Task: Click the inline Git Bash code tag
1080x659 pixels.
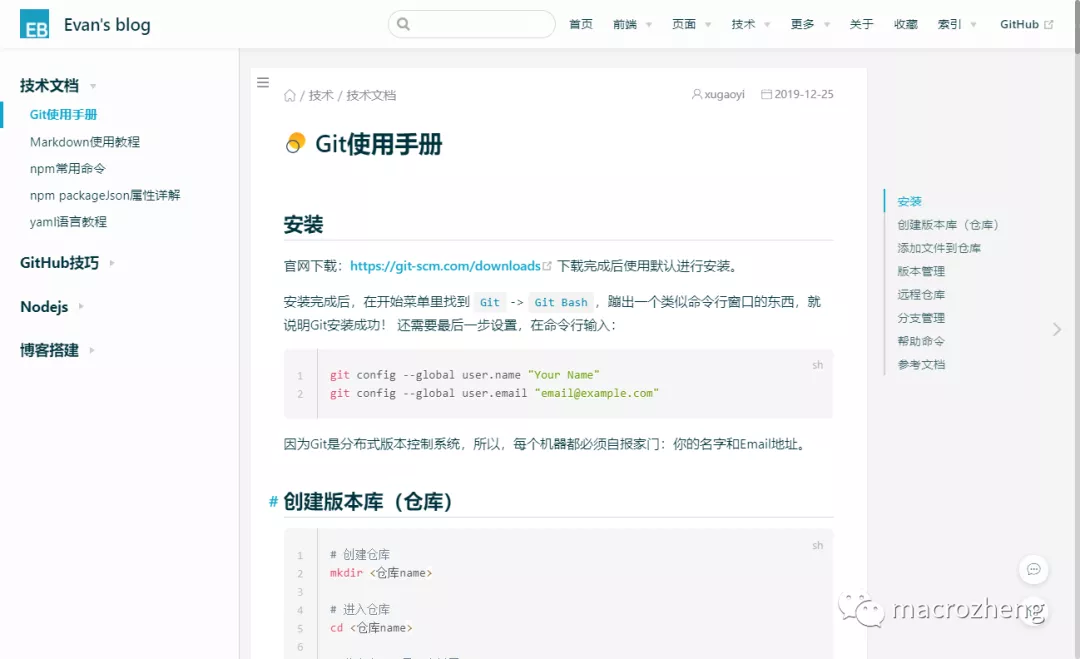Action: coord(561,302)
